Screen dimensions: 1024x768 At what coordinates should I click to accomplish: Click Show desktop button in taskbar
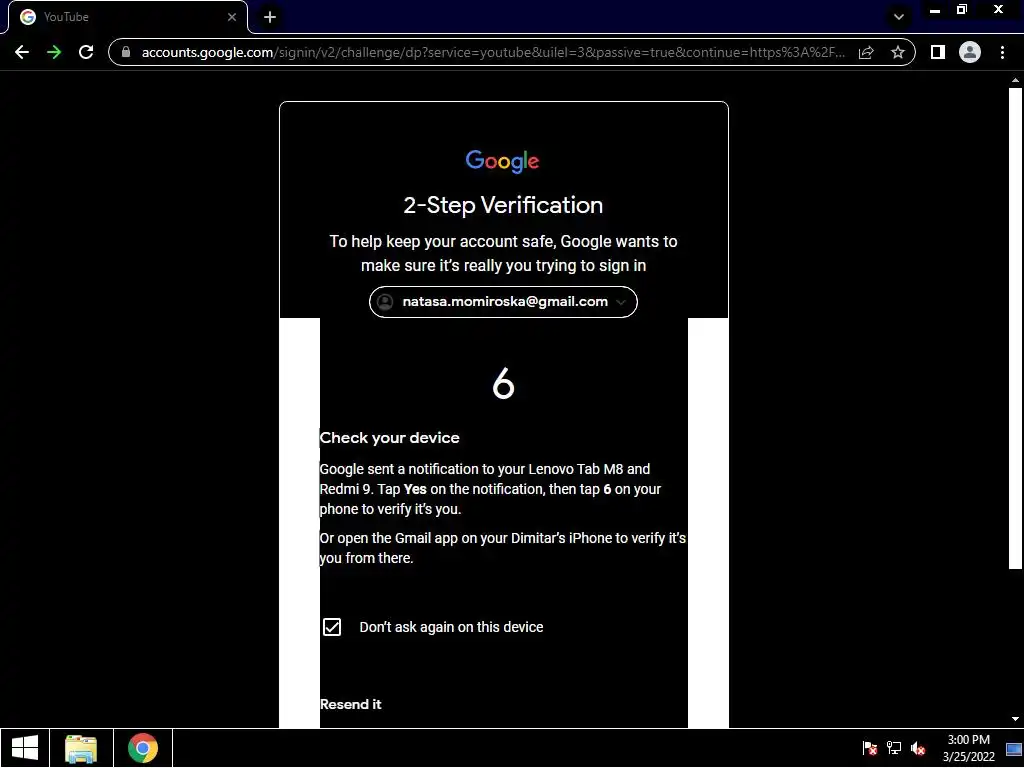(x=1014, y=748)
